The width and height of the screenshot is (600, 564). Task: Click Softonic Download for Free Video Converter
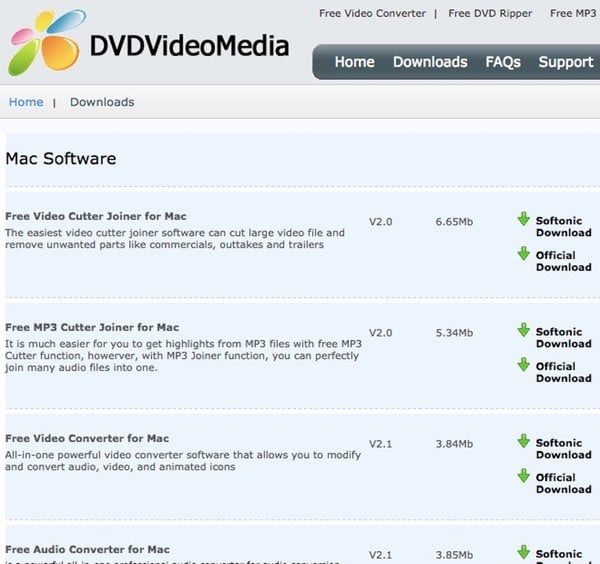click(x=564, y=448)
